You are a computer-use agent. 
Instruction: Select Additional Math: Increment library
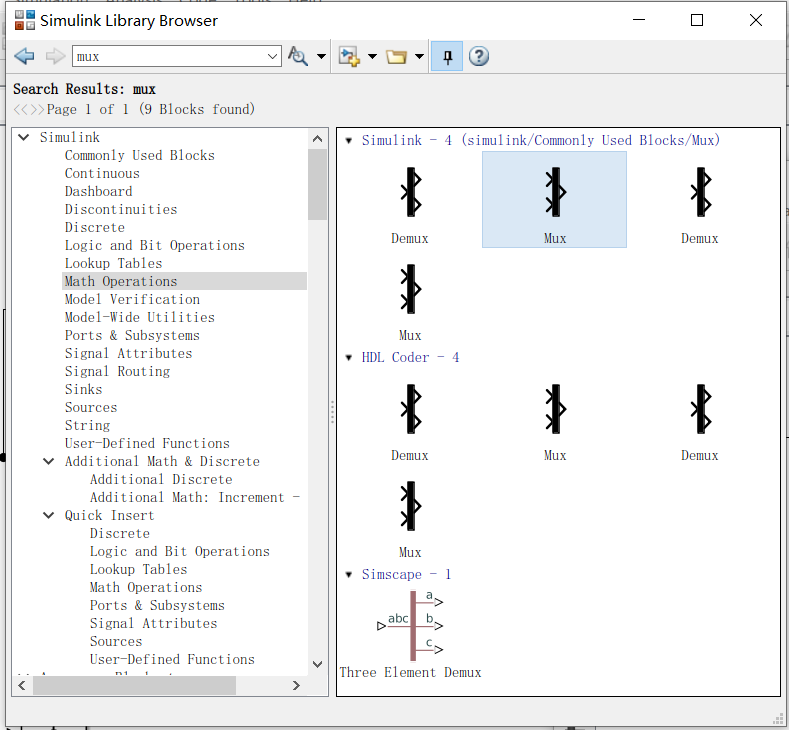point(195,498)
